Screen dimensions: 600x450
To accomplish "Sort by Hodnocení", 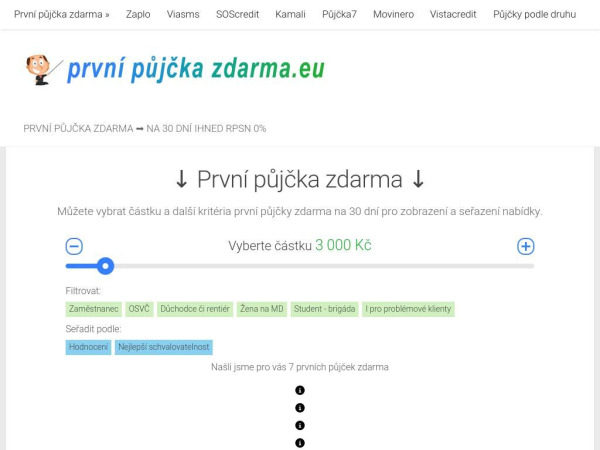I will pyautogui.click(x=88, y=347).
